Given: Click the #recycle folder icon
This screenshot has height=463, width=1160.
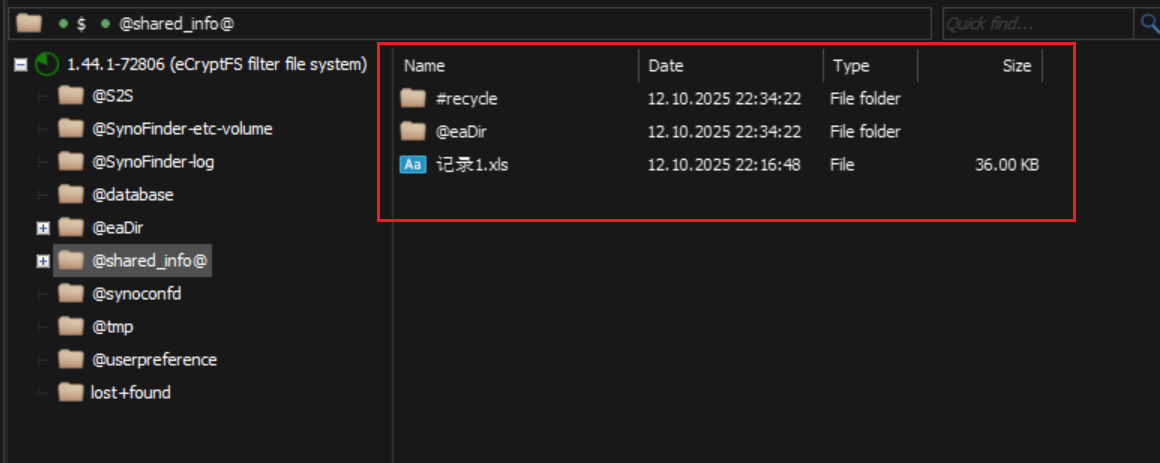Looking at the screenshot, I should 413,98.
